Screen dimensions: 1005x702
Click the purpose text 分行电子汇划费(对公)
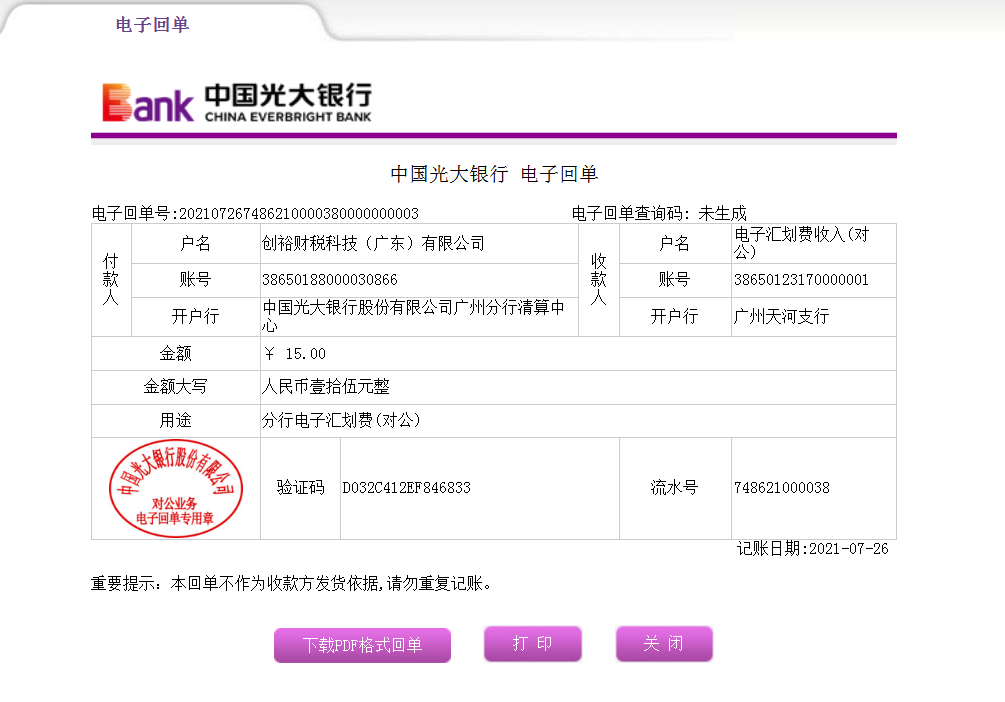click(x=341, y=421)
